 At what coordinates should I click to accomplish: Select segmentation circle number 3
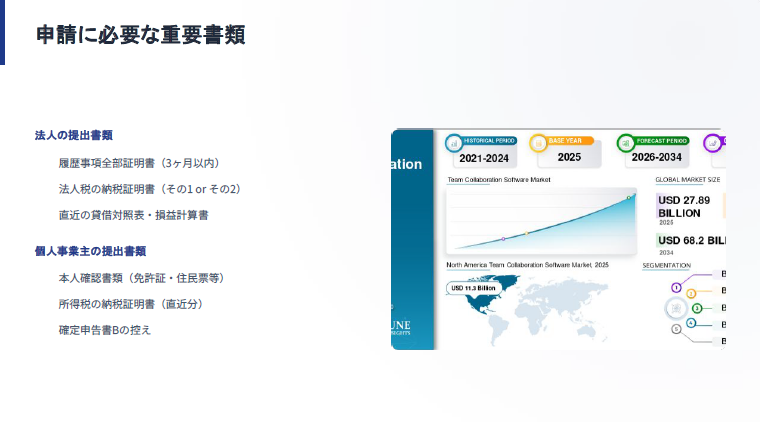coord(697,308)
